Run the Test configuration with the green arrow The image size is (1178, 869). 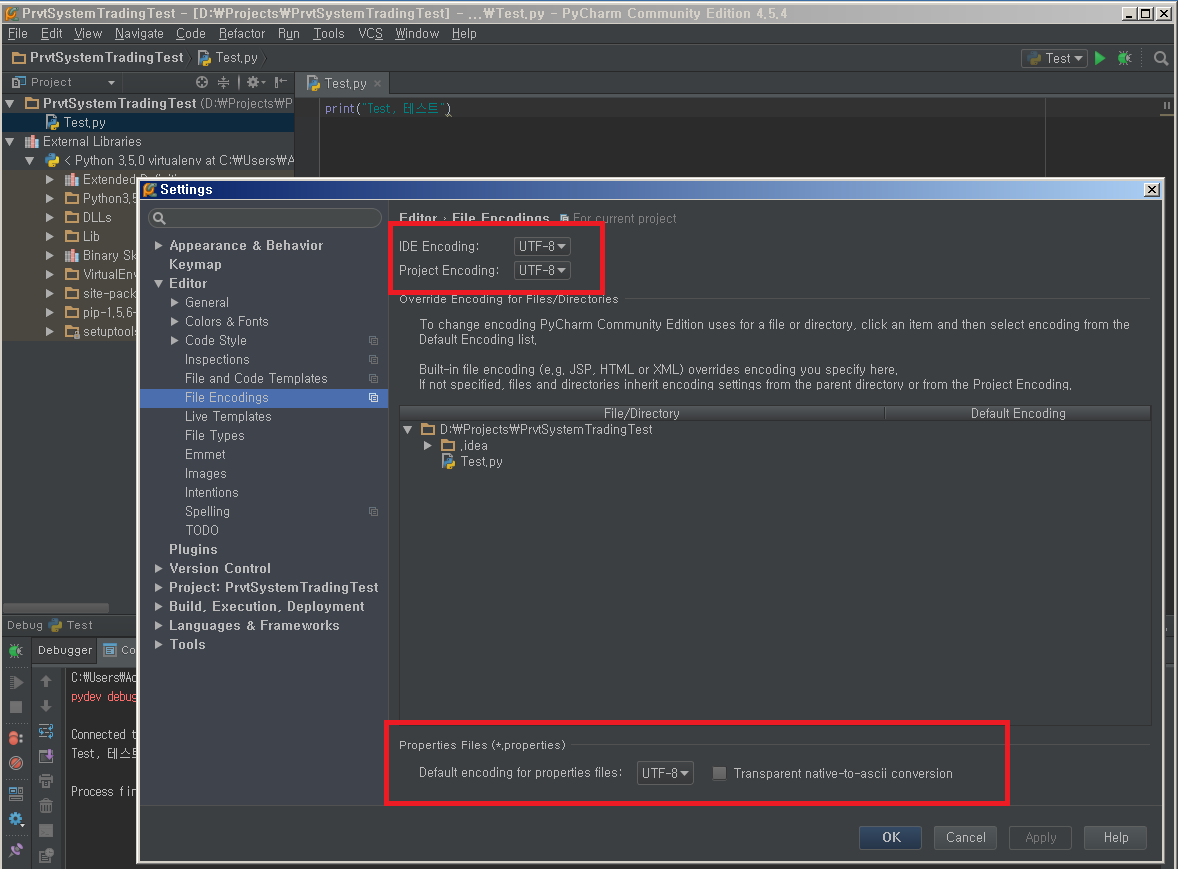click(1100, 58)
